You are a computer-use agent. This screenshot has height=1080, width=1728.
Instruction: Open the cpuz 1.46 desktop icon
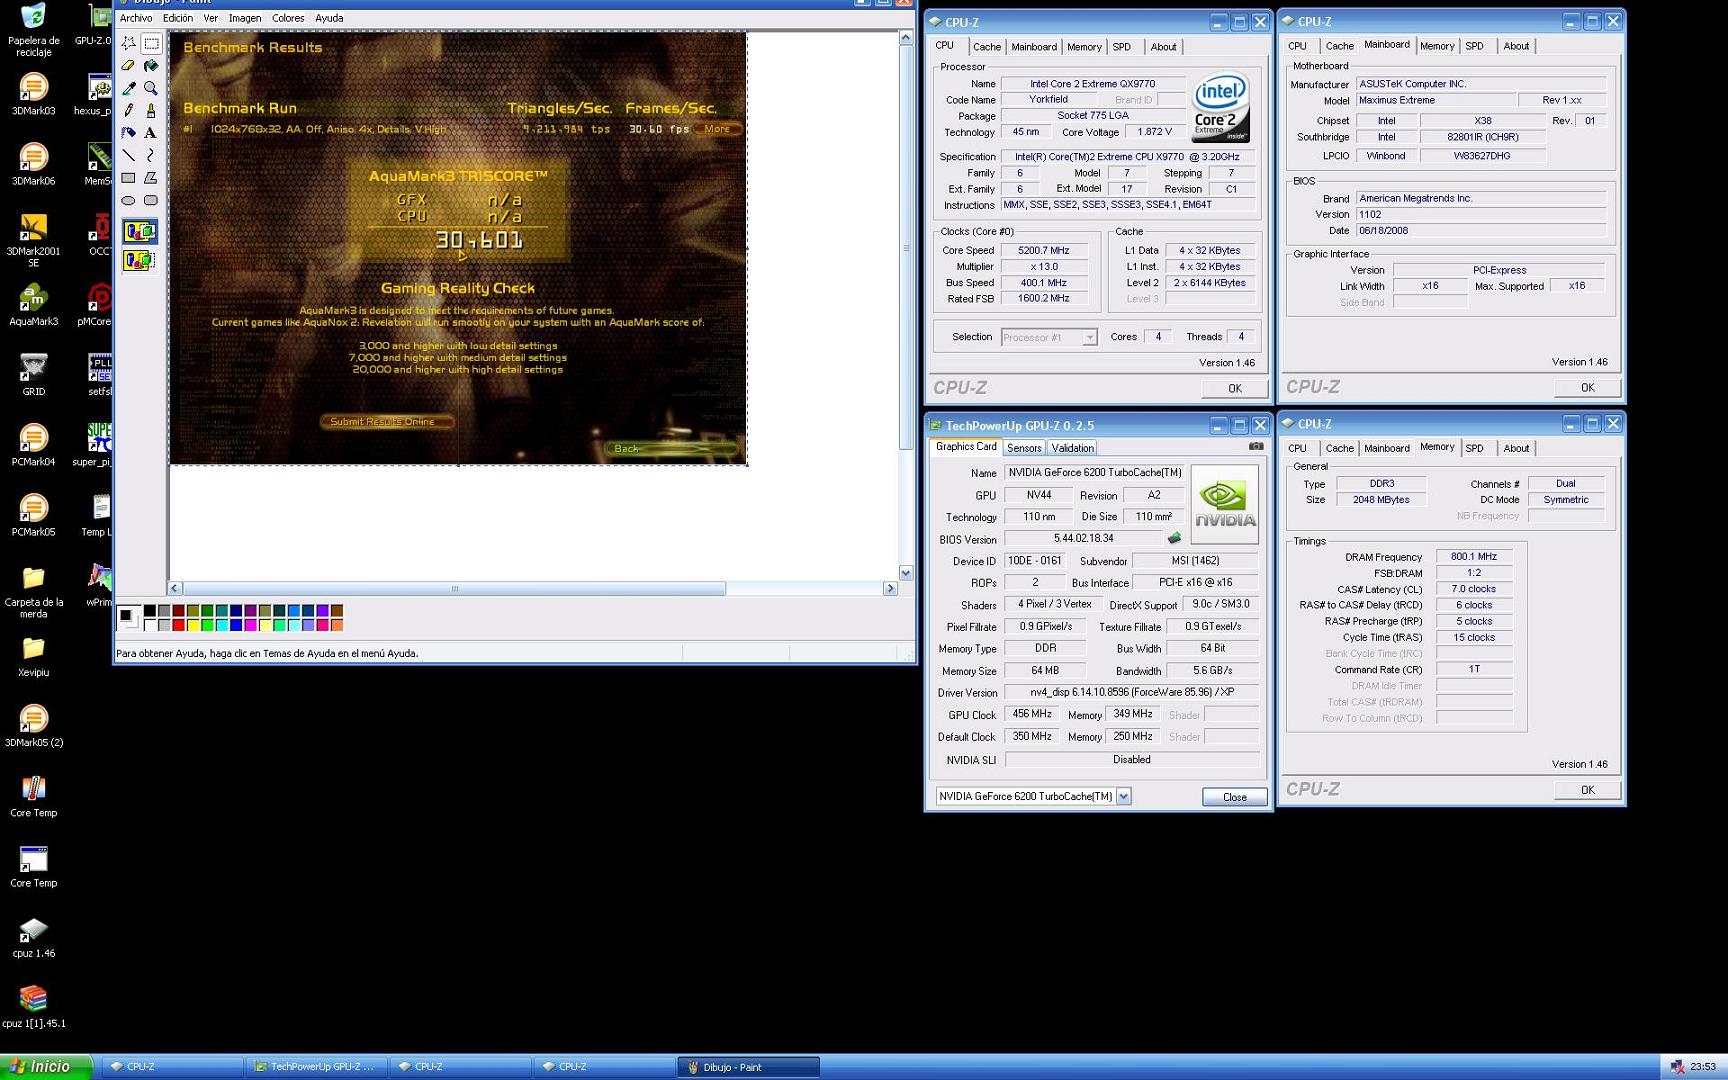pyautogui.click(x=33, y=937)
